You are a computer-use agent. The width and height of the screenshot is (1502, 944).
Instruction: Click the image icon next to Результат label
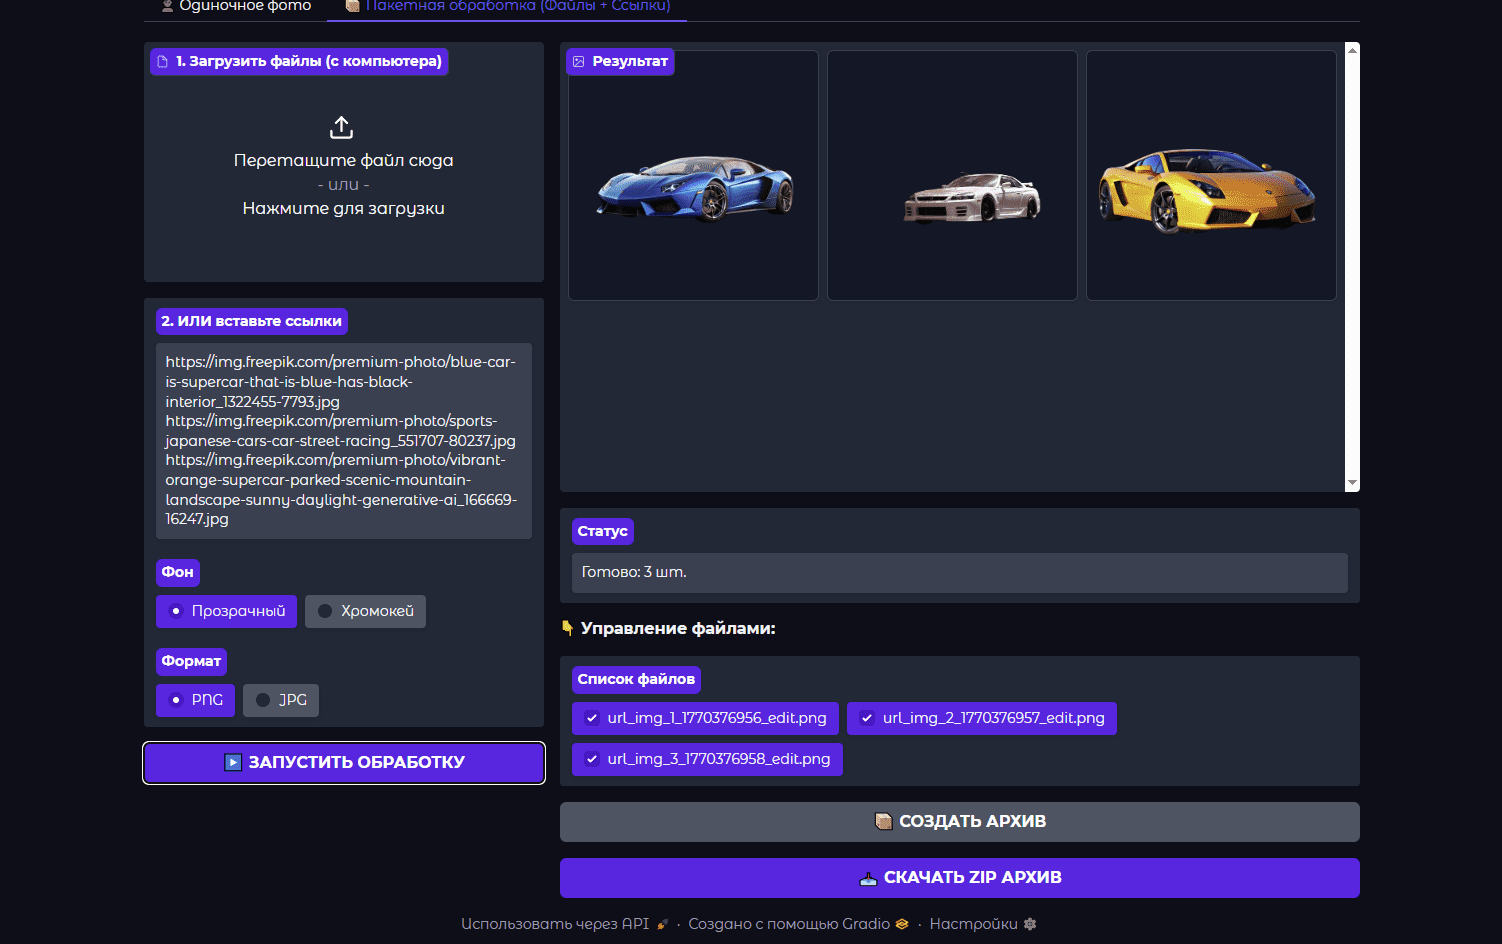pos(579,62)
